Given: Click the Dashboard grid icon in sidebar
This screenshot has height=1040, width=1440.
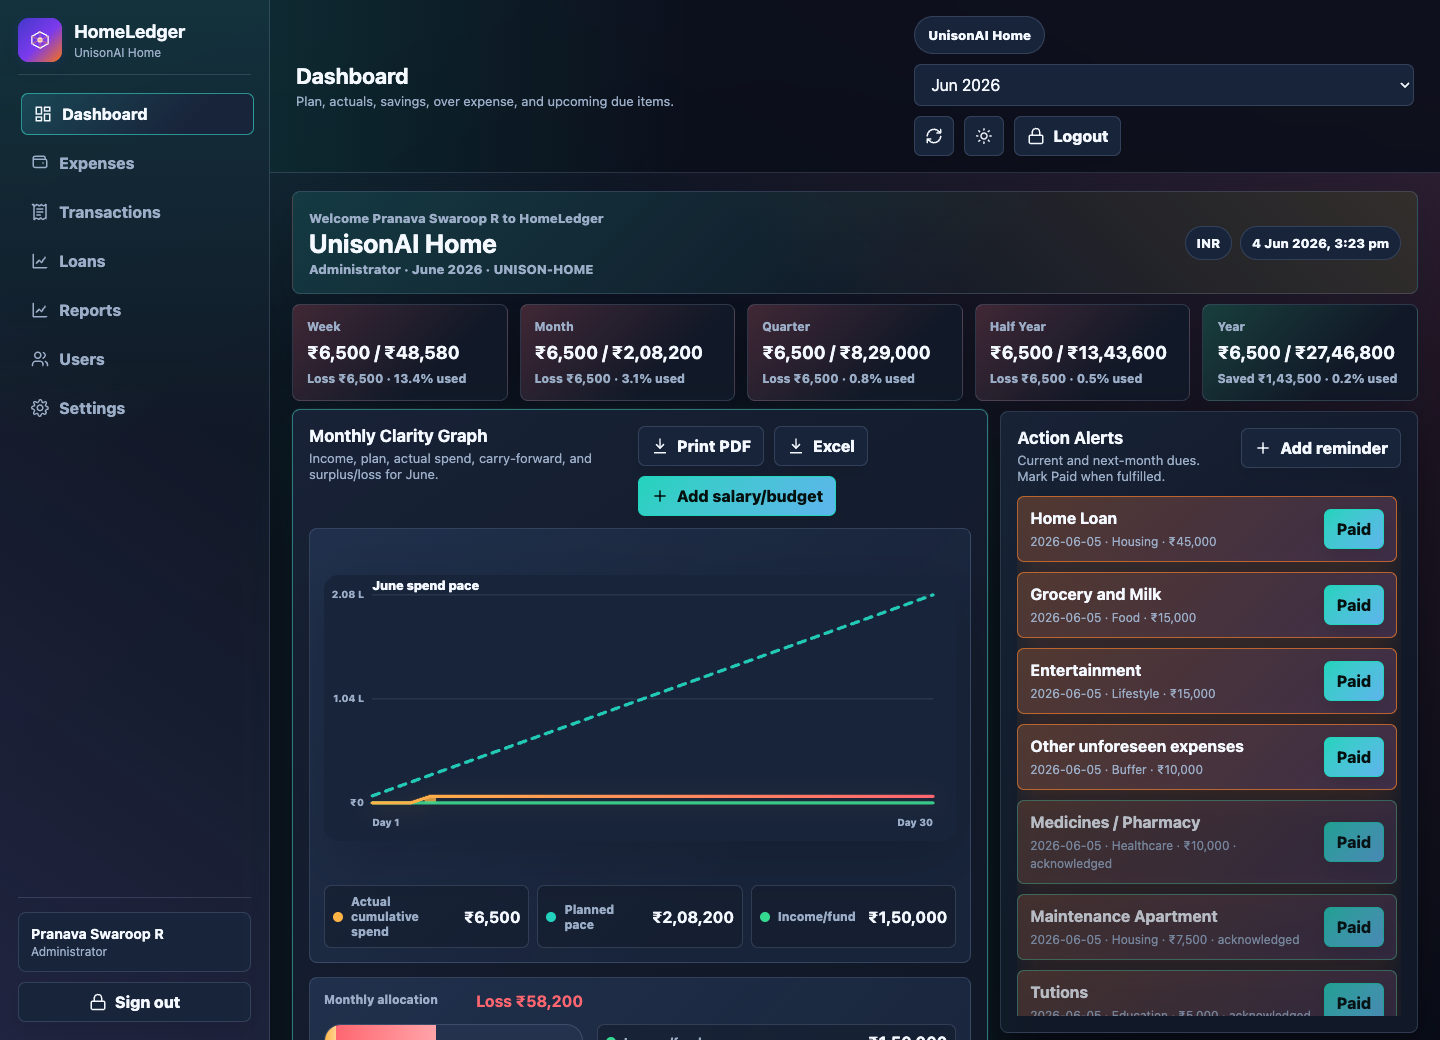Looking at the screenshot, I should coord(43,114).
